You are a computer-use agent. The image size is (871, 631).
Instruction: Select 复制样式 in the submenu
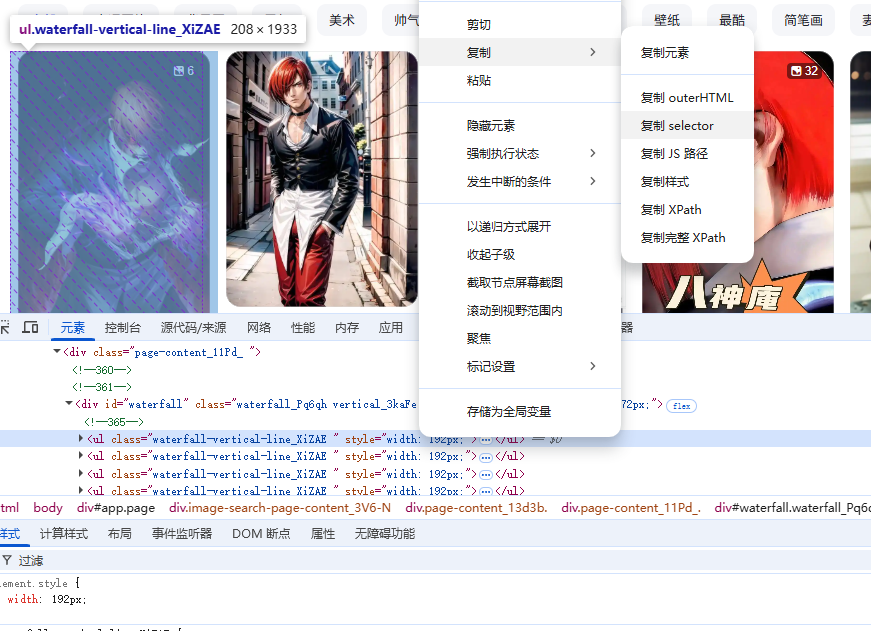pyautogui.click(x=687, y=182)
